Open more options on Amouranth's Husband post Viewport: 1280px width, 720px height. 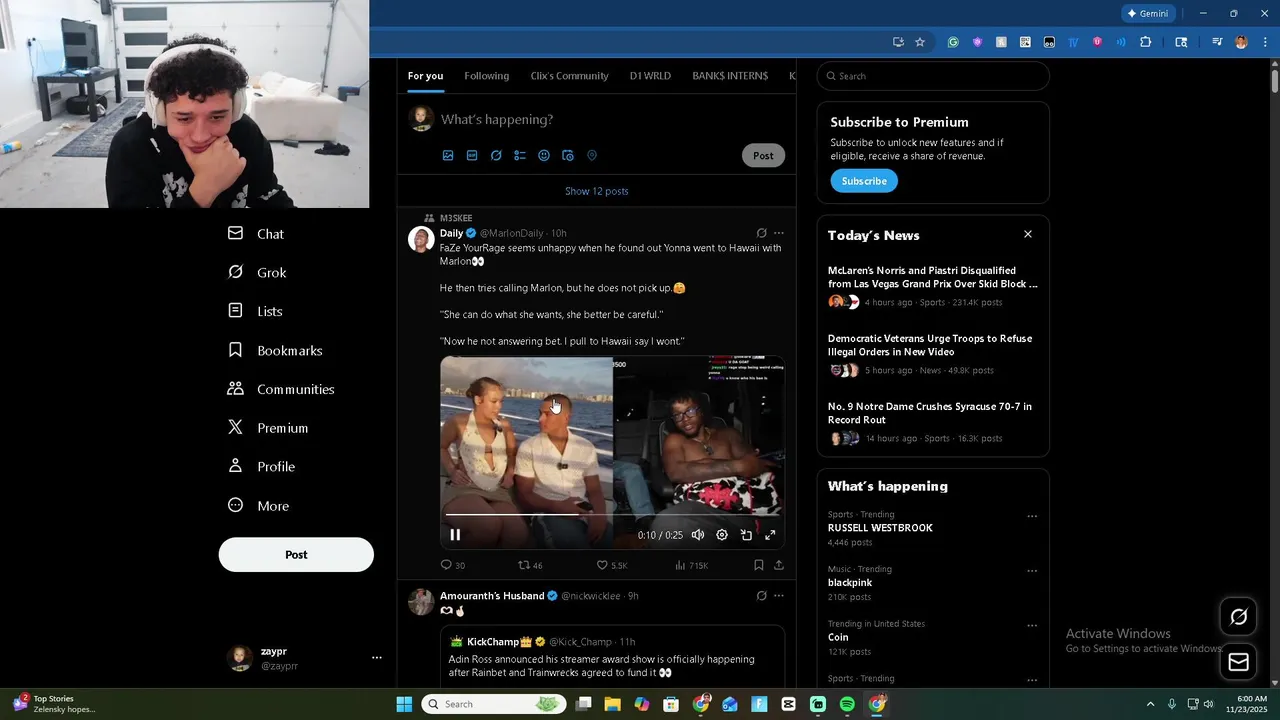[779, 596]
